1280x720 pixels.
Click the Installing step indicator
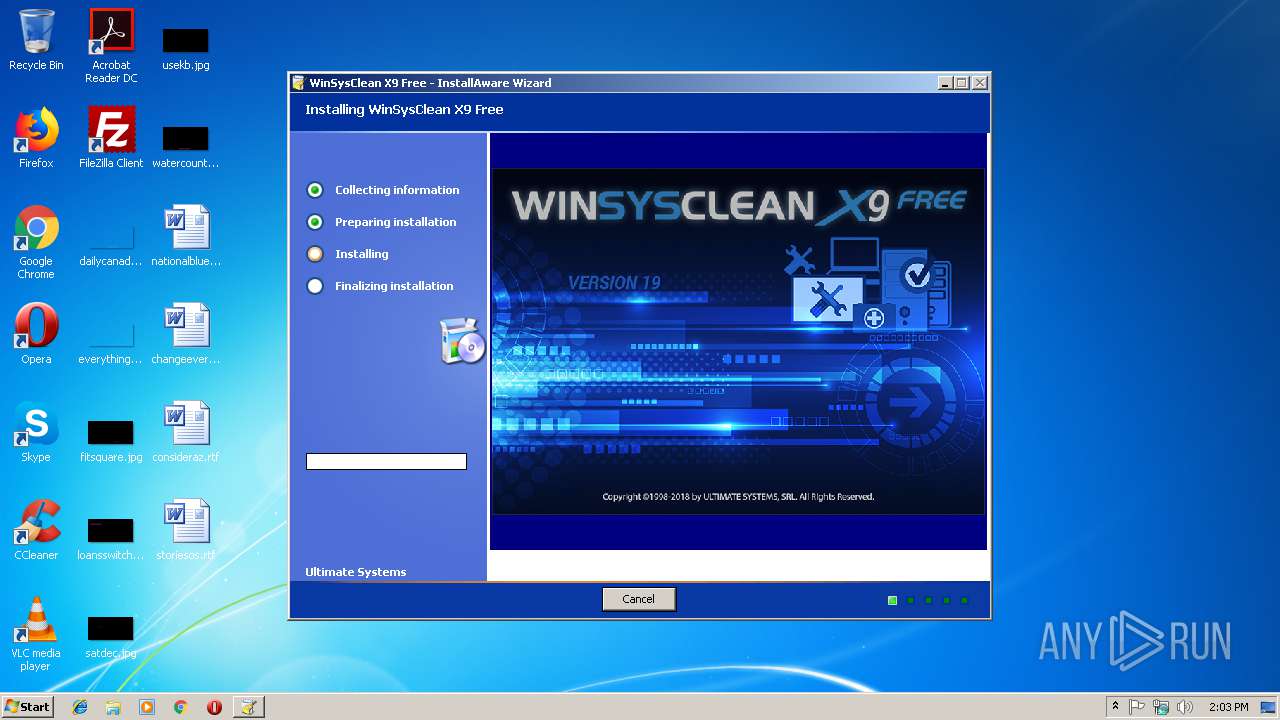(315, 254)
